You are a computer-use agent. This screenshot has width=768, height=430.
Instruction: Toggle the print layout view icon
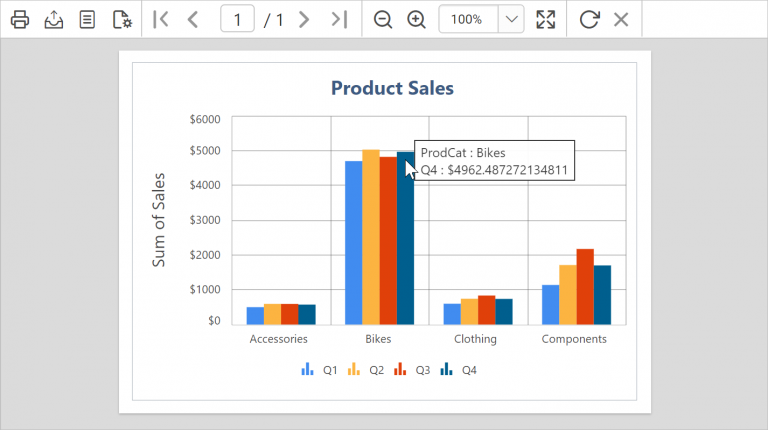pos(88,19)
